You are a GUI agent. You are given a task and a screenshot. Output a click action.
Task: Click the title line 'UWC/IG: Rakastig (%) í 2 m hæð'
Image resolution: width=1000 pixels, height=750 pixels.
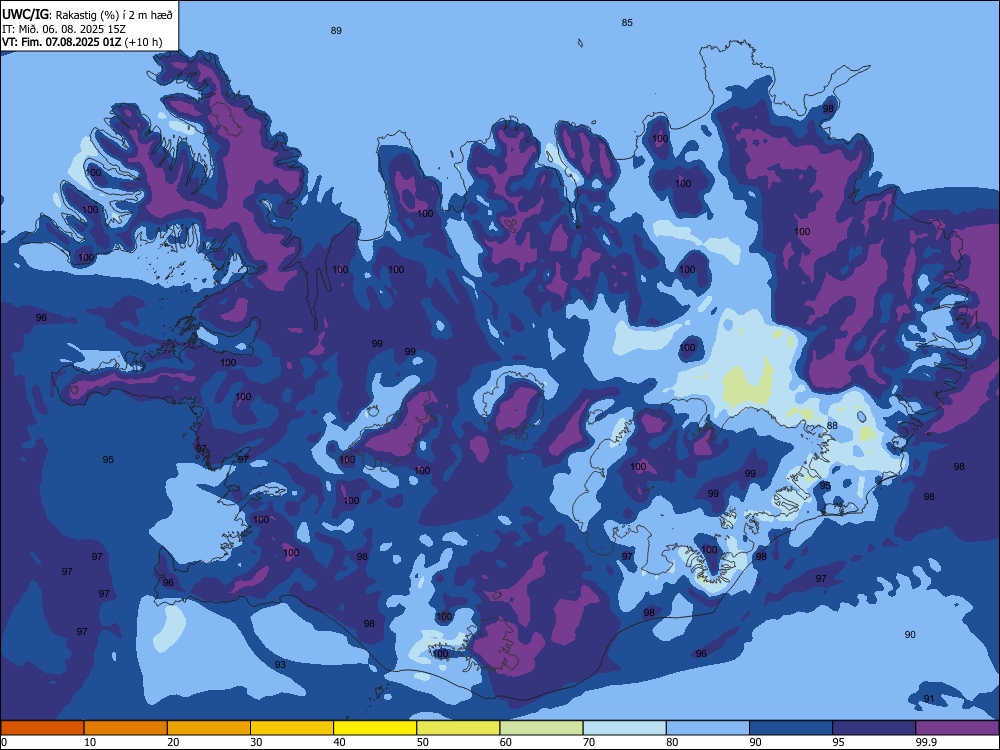(x=87, y=15)
